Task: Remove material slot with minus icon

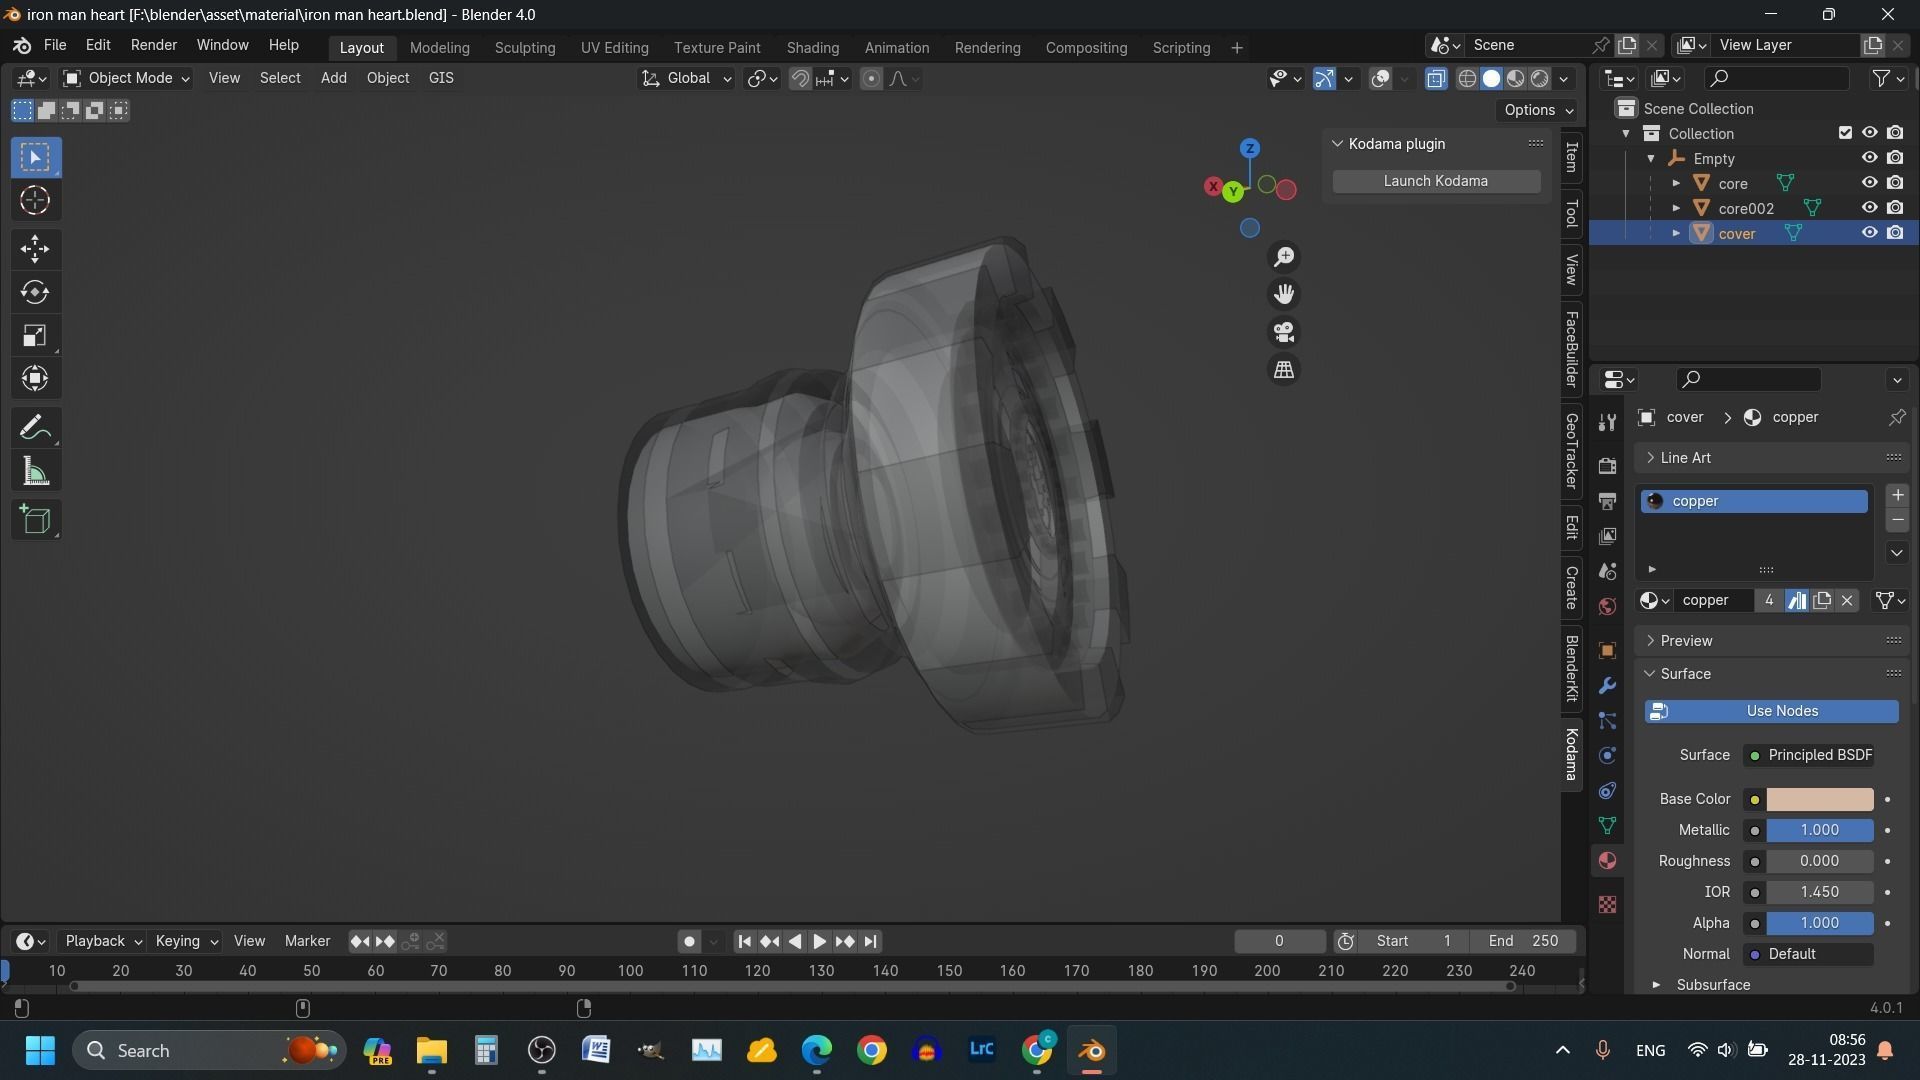Action: click(1897, 520)
